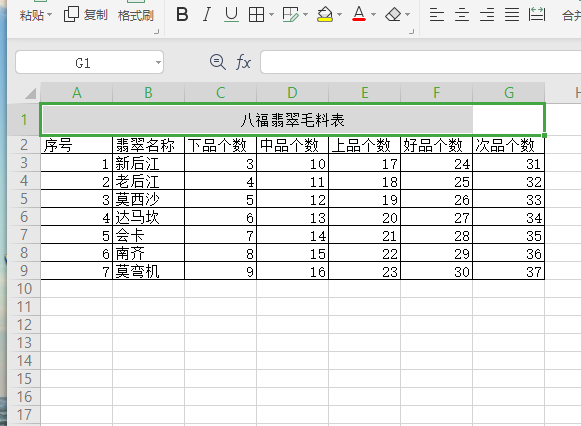This screenshot has width=581, height=426.
Task: Apply yellow fill color
Action: (x=325, y=15)
